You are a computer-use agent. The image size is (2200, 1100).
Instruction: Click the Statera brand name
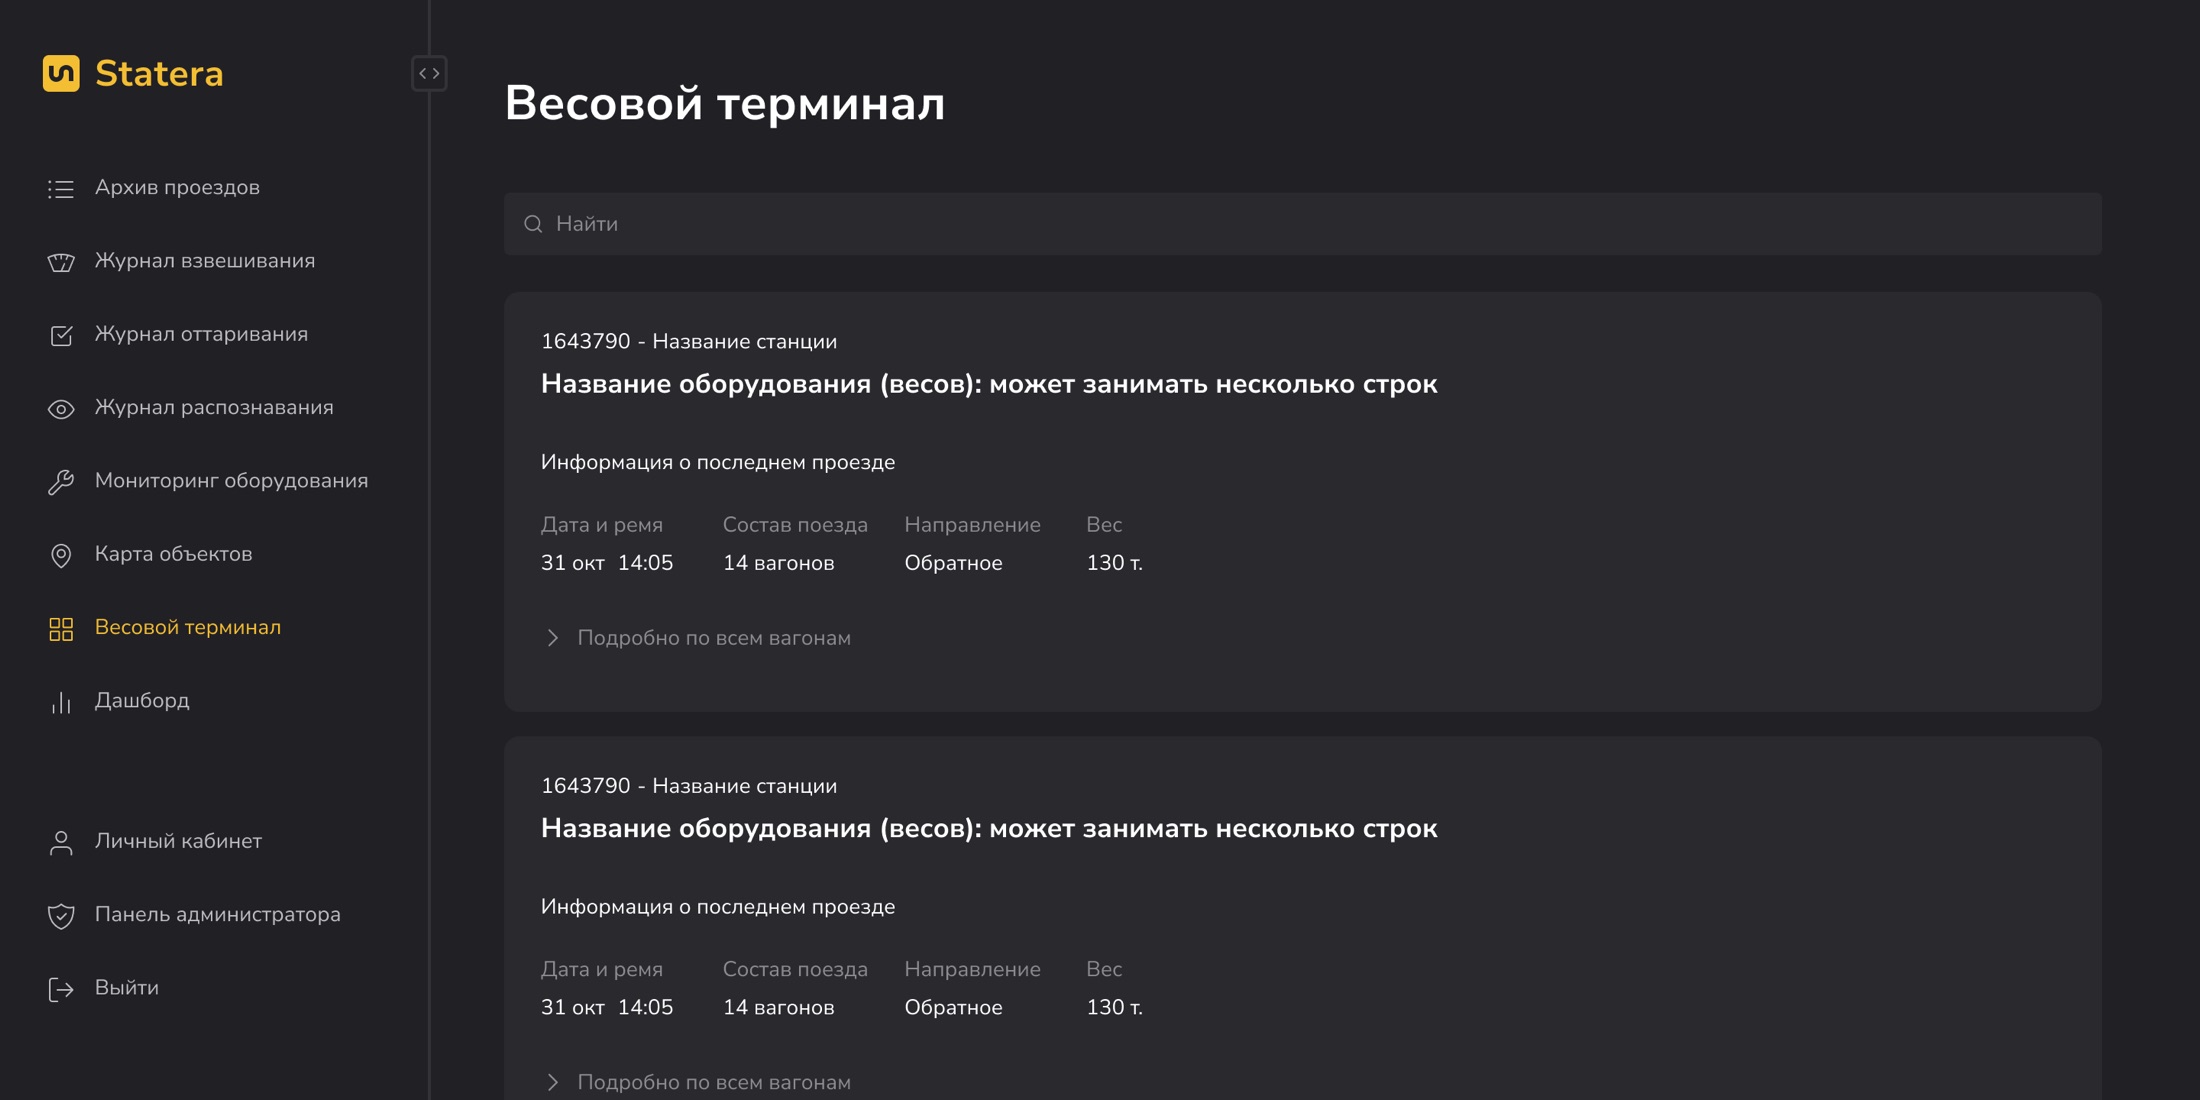pyautogui.click(x=159, y=73)
